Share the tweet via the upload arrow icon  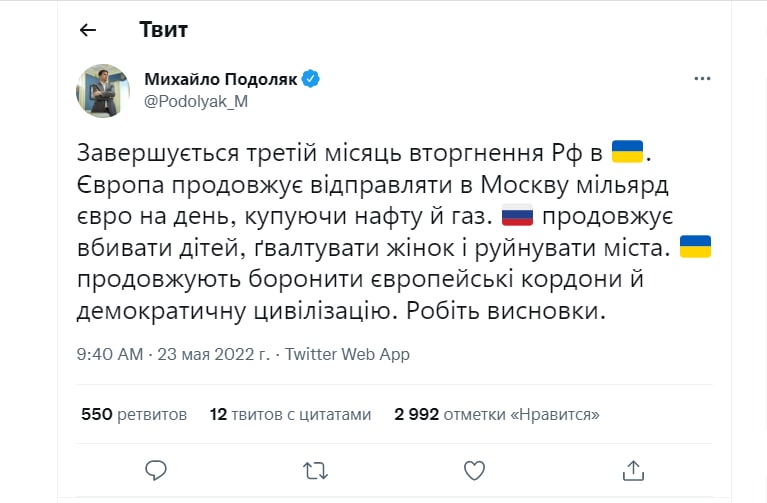tap(632, 469)
